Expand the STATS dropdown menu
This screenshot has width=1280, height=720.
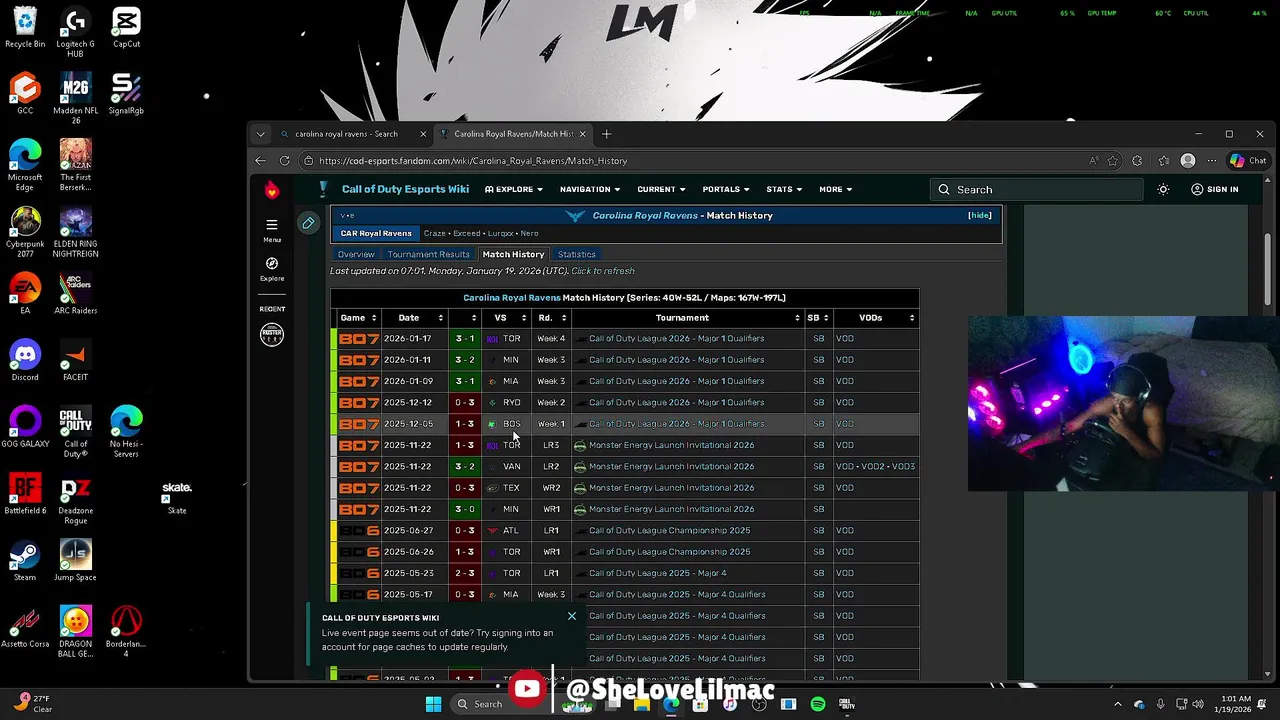[x=784, y=189]
